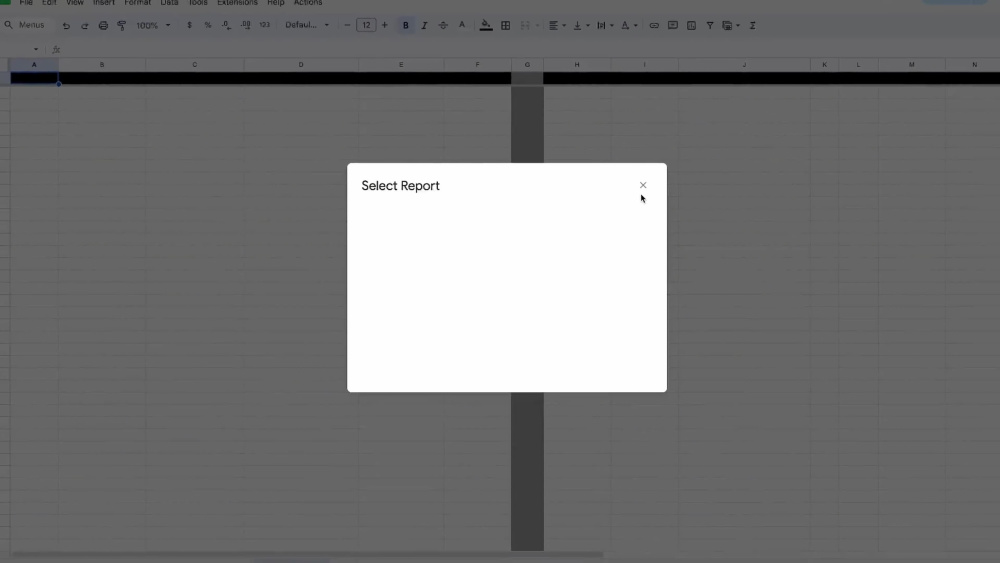Open the Format menu
The image size is (1000, 563).
click(x=137, y=3)
